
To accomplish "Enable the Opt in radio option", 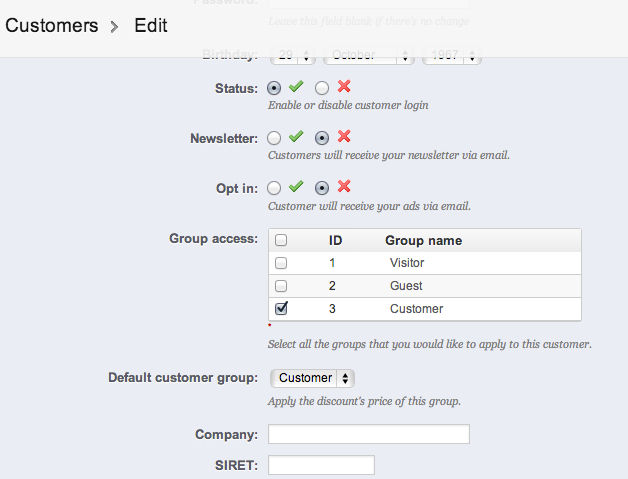I will 275,187.
